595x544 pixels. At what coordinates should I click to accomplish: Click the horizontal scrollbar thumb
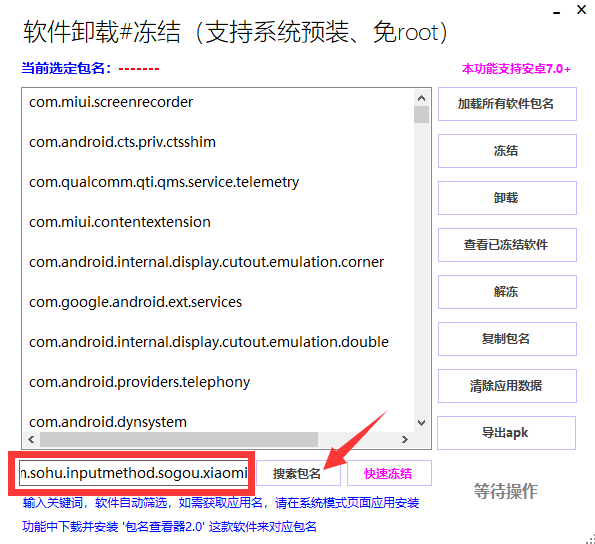point(179,440)
